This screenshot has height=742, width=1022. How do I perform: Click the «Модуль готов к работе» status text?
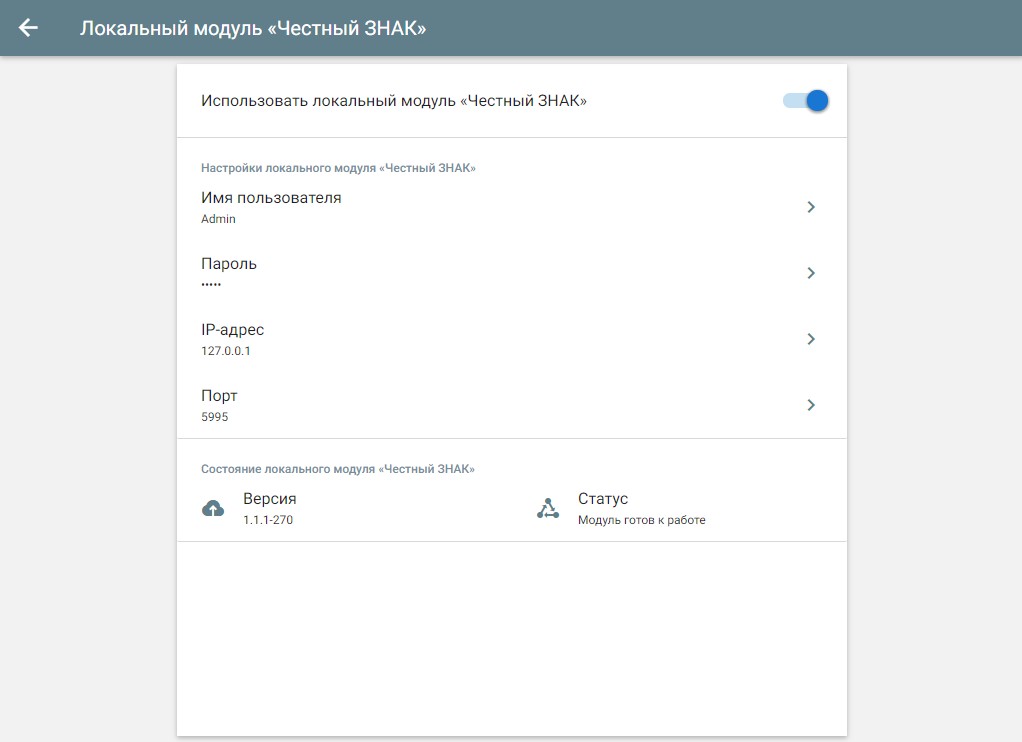[641, 520]
